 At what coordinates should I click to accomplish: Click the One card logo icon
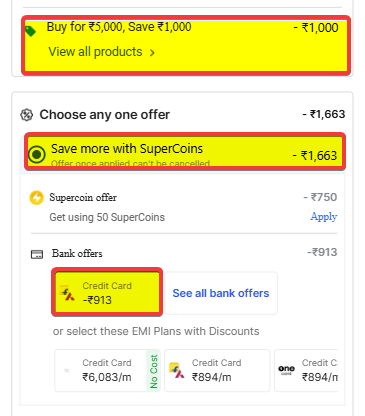(x=286, y=370)
